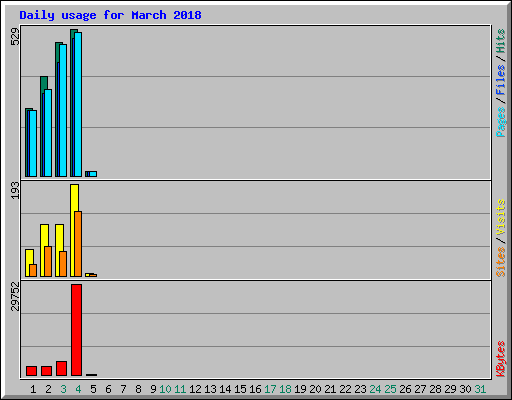Click green day number 24 on the axis
512x400 pixels.
pyautogui.click(x=375, y=389)
